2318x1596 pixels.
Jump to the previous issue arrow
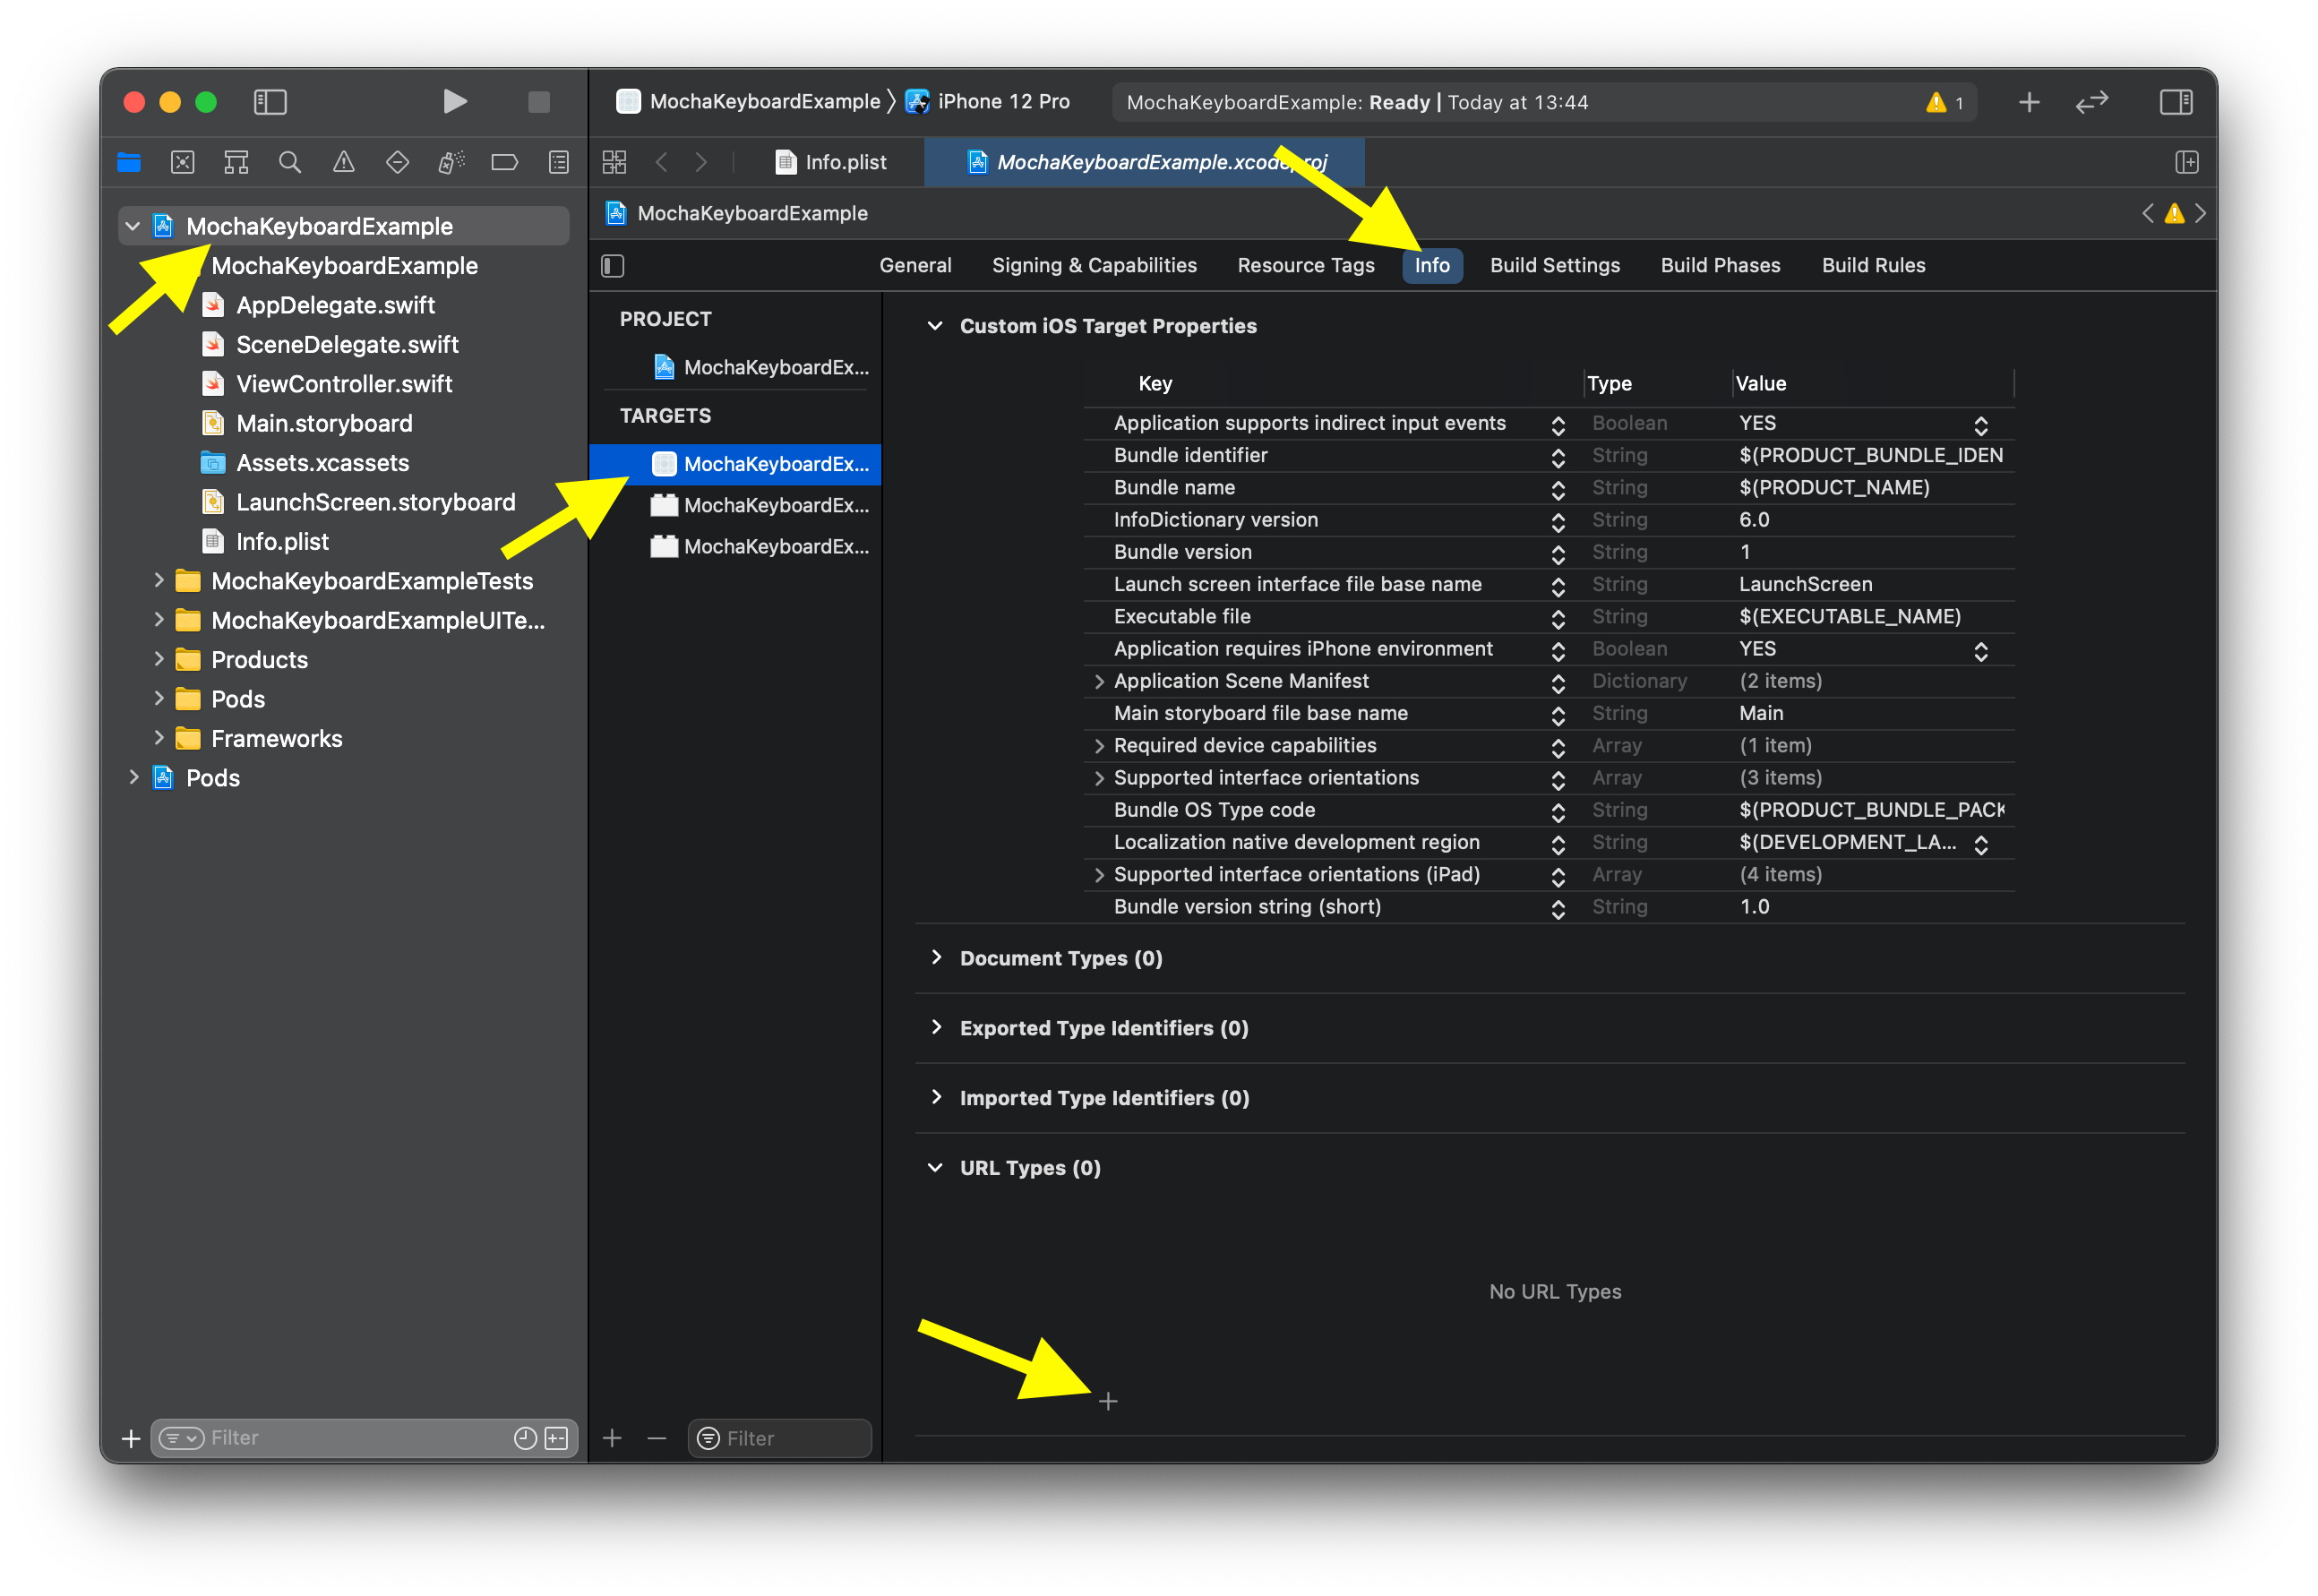(2147, 213)
